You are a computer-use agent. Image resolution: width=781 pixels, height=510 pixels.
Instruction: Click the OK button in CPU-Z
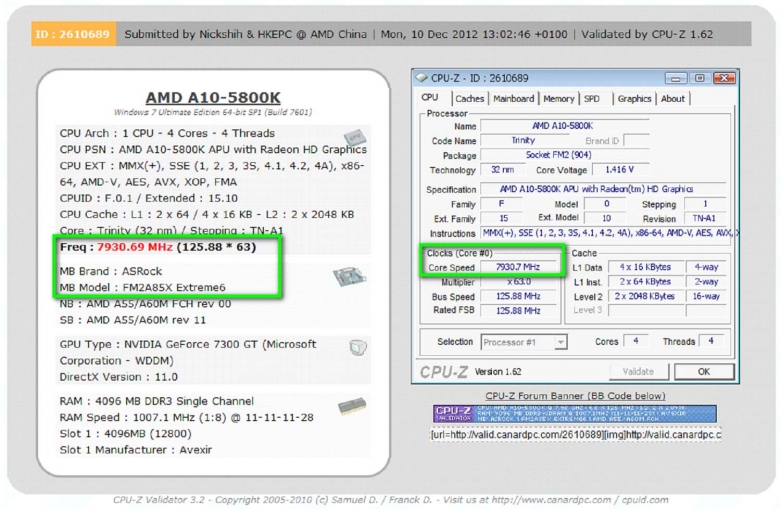point(704,372)
